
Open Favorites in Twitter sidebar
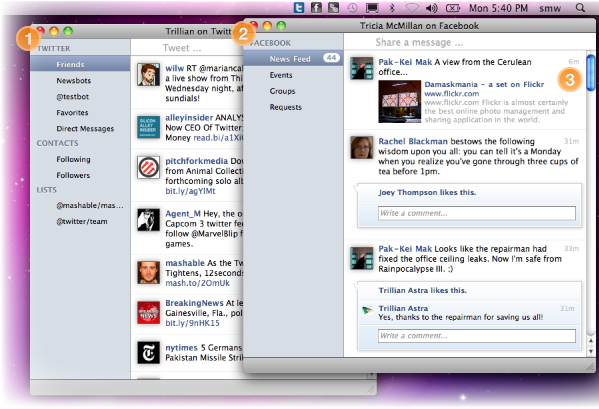(x=80, y=112)
